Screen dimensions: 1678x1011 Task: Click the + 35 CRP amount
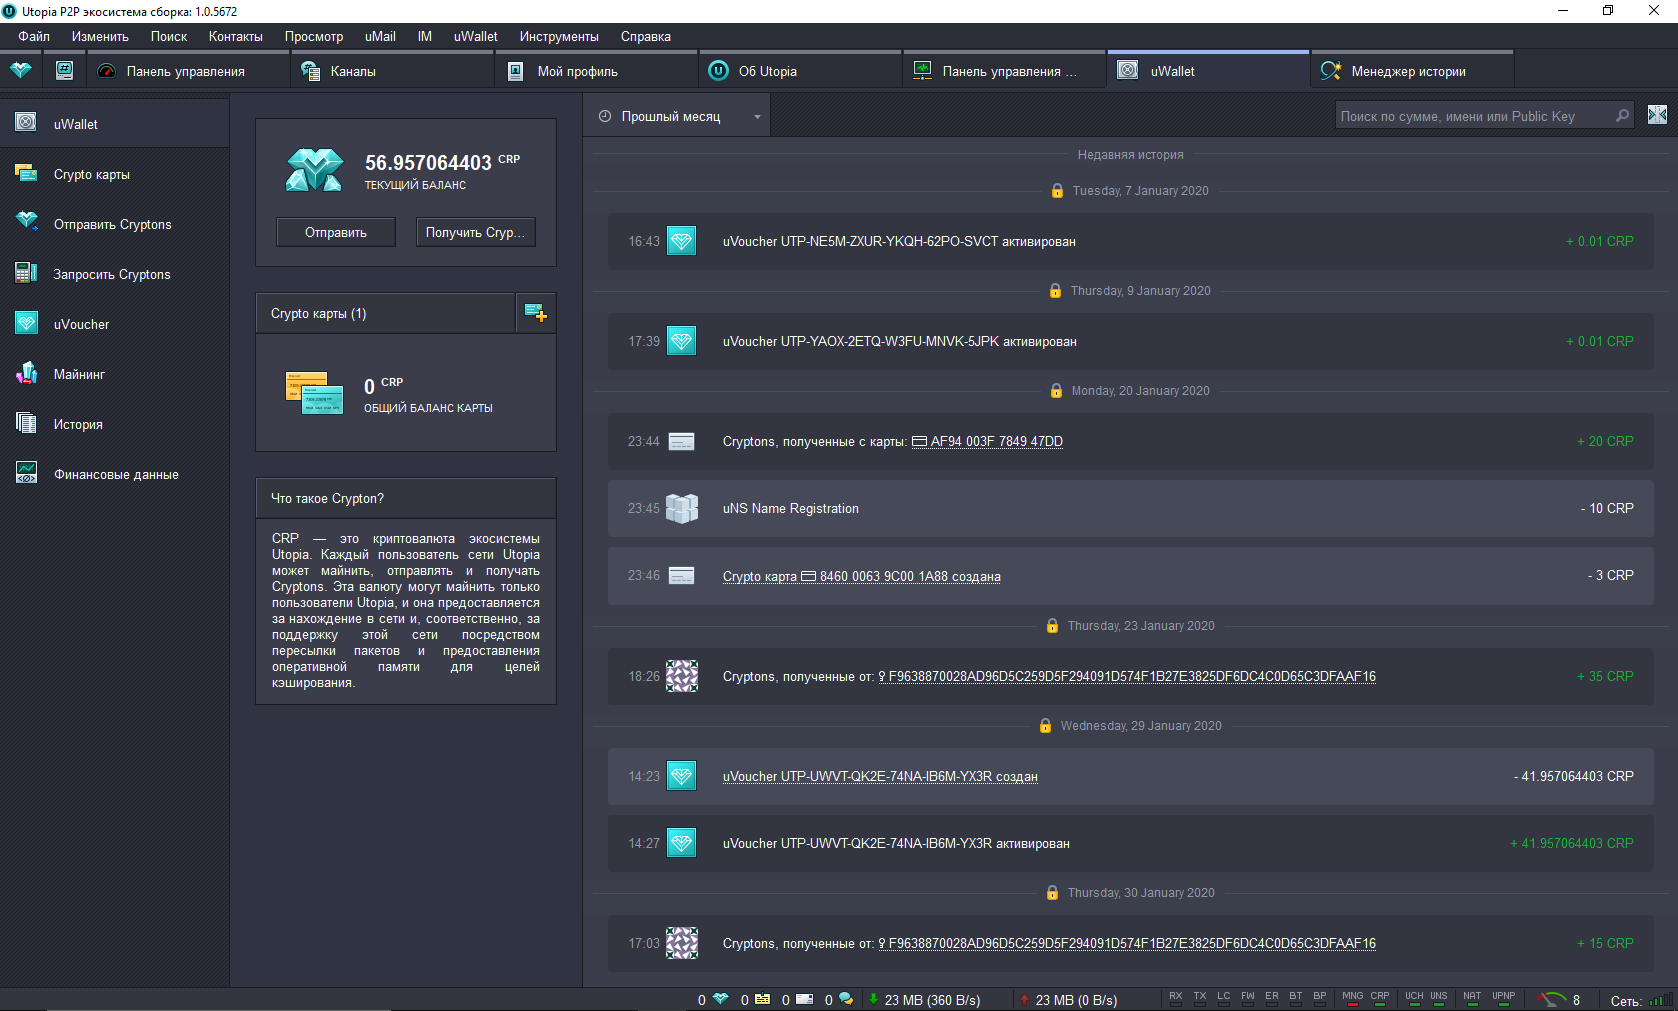(1605, 676)
